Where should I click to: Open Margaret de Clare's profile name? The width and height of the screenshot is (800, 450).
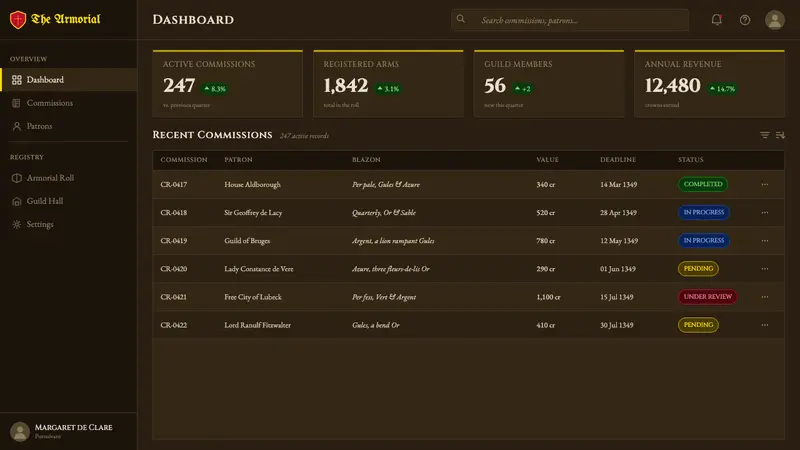(x=73, y=428)
